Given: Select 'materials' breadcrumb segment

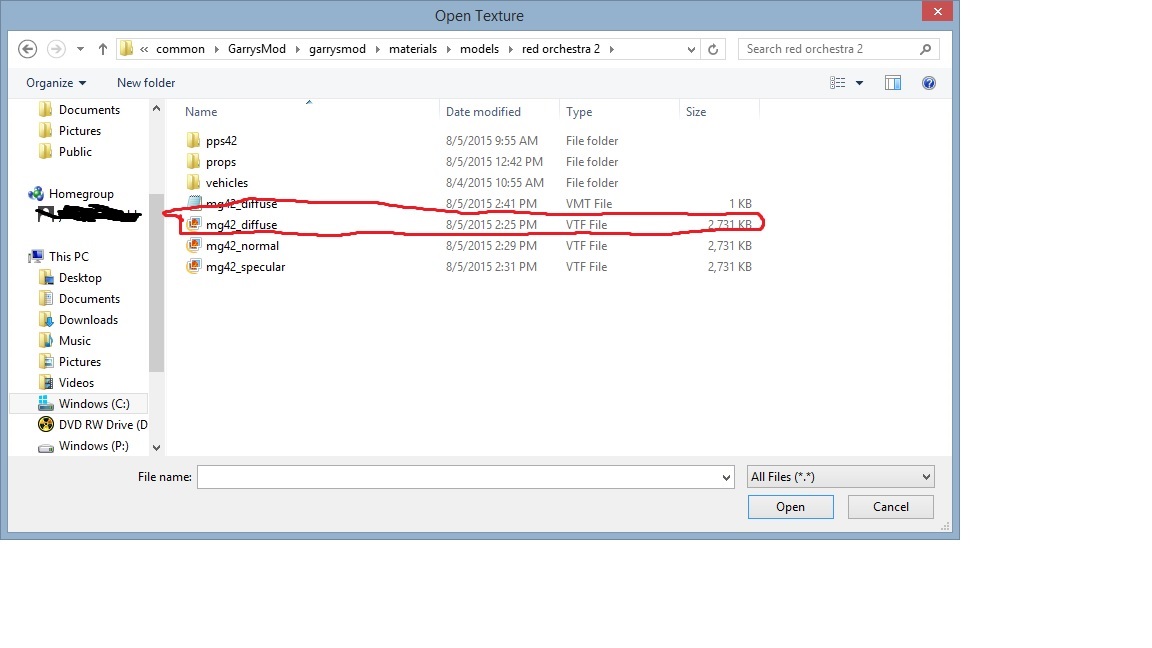Looking at the screenshot, I should (x=413, y=49).
